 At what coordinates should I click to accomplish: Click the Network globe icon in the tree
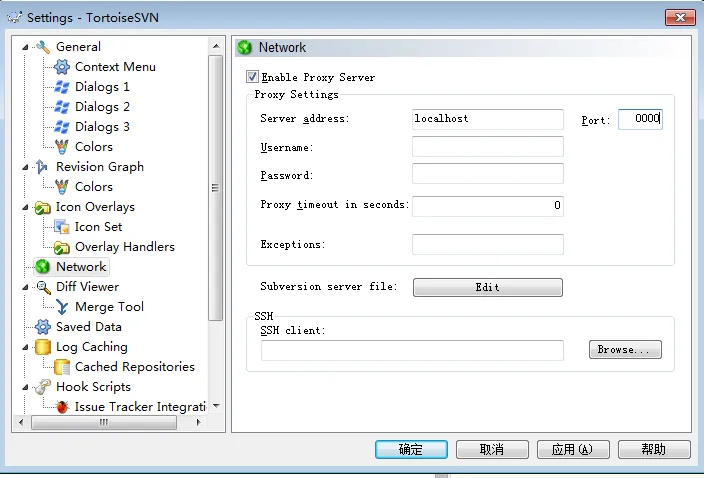tap(43, 267)
